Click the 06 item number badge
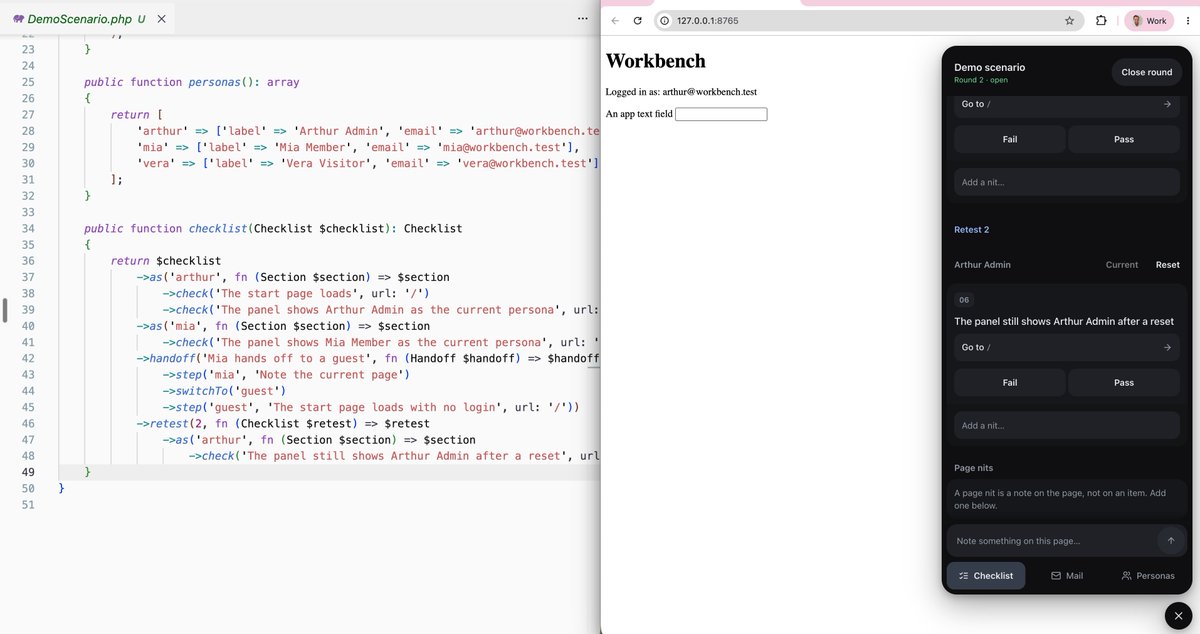This screenshot has height=634, width=1200. (x=964, y=300)
